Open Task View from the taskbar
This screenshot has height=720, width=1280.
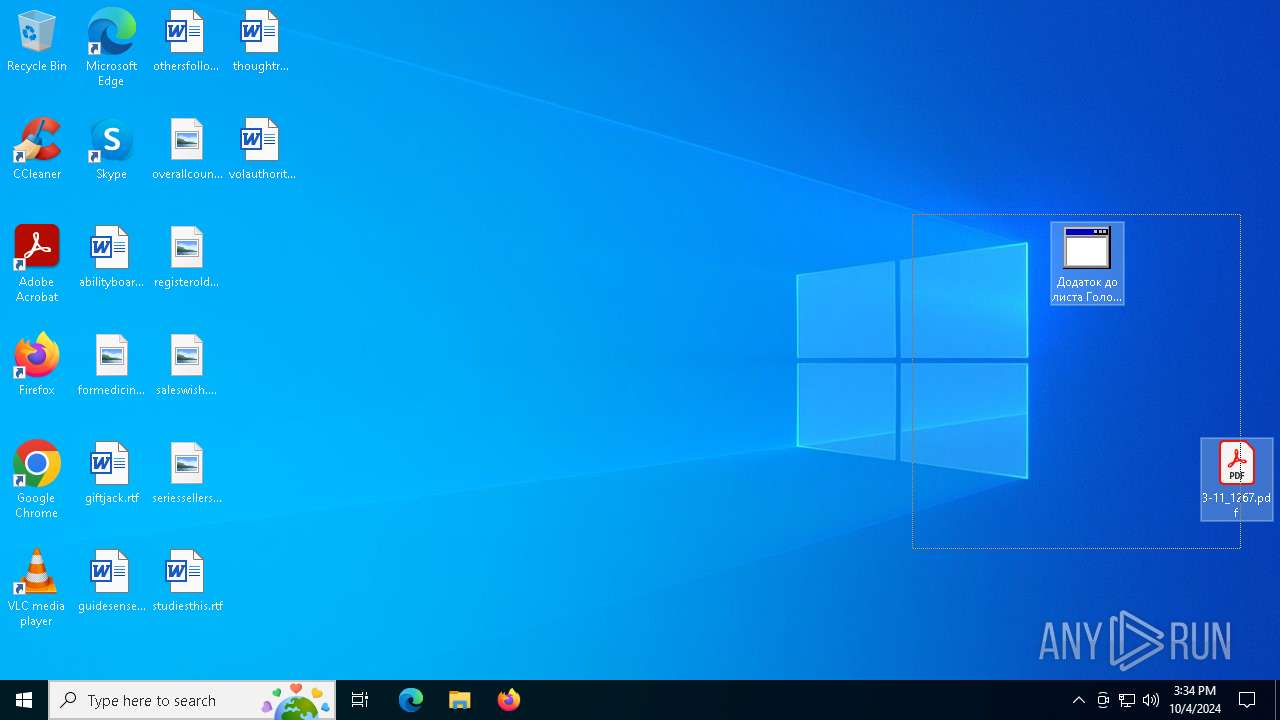(x=360, y=700)
